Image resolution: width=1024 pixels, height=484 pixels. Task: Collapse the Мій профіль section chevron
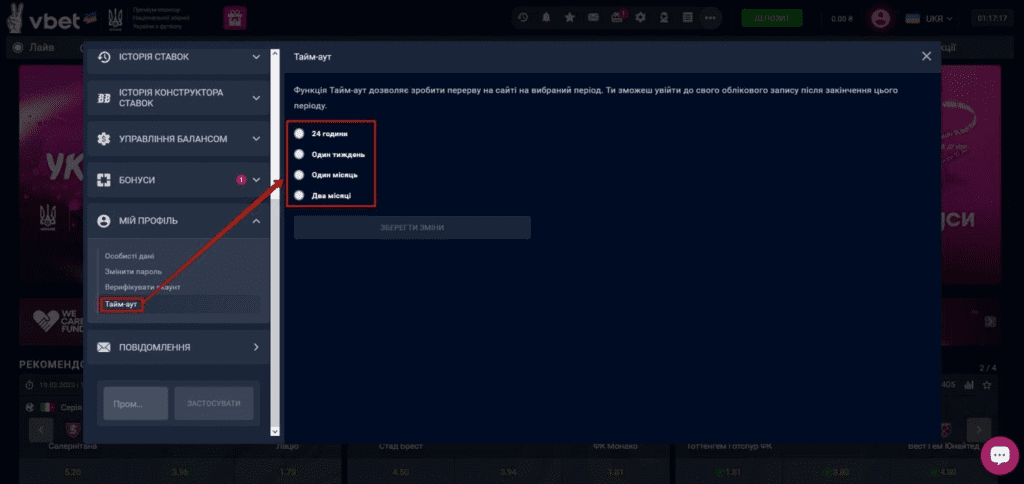pyautogui.click(x=256, y=221)
